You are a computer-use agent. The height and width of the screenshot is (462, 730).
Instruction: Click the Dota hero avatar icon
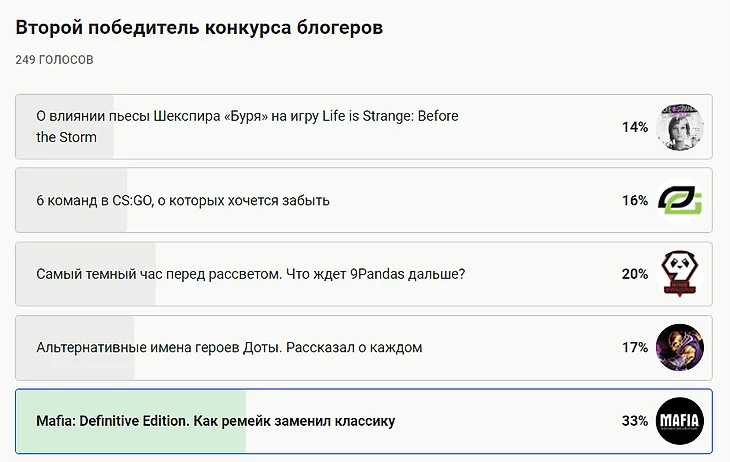[x=680, y=347]
